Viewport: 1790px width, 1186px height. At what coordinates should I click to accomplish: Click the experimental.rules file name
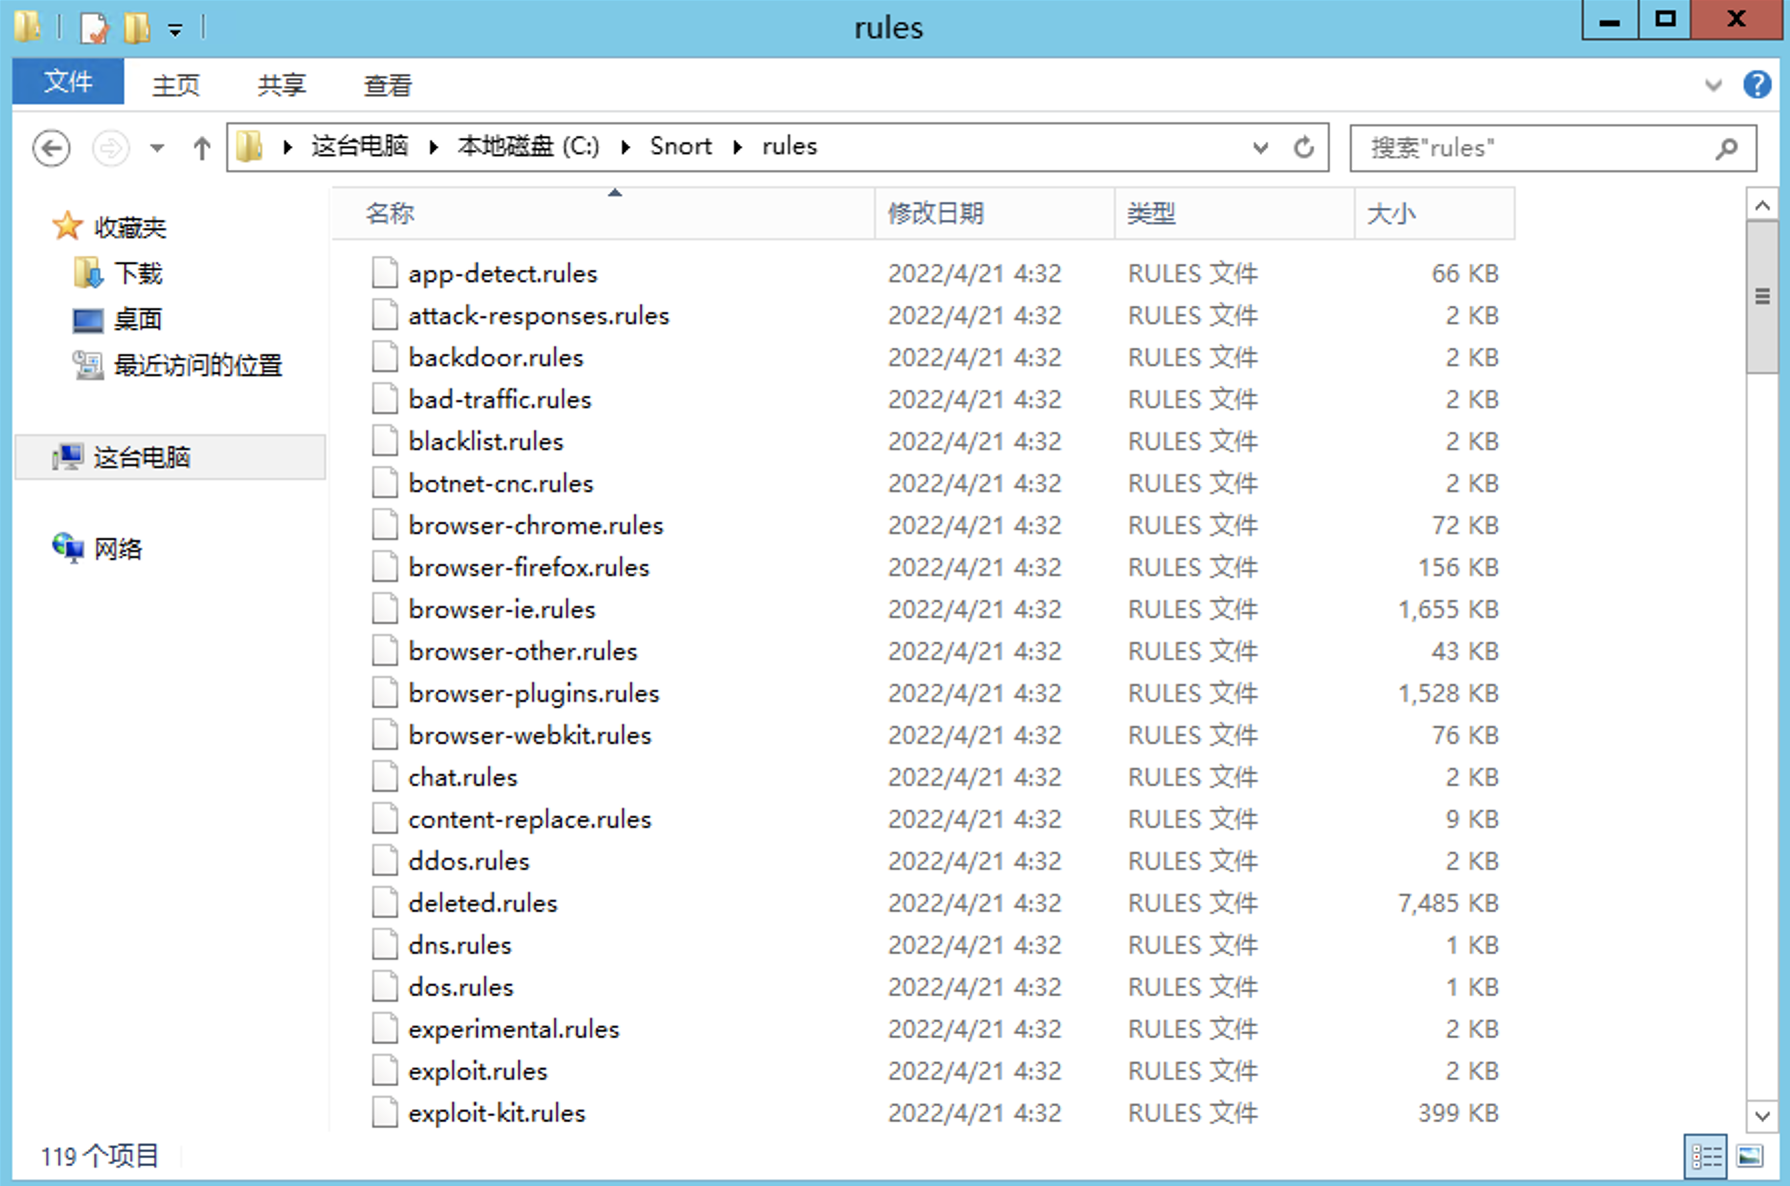[x=514, y=1029]
